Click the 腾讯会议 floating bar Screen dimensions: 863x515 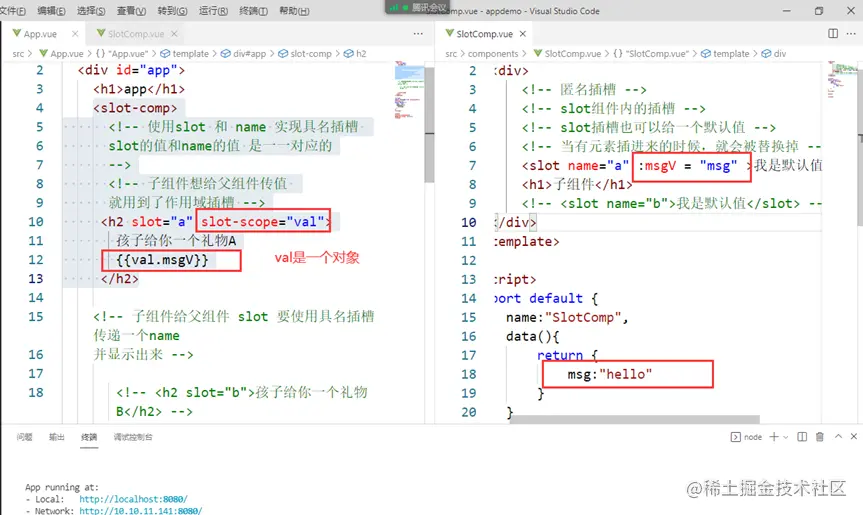418,7
